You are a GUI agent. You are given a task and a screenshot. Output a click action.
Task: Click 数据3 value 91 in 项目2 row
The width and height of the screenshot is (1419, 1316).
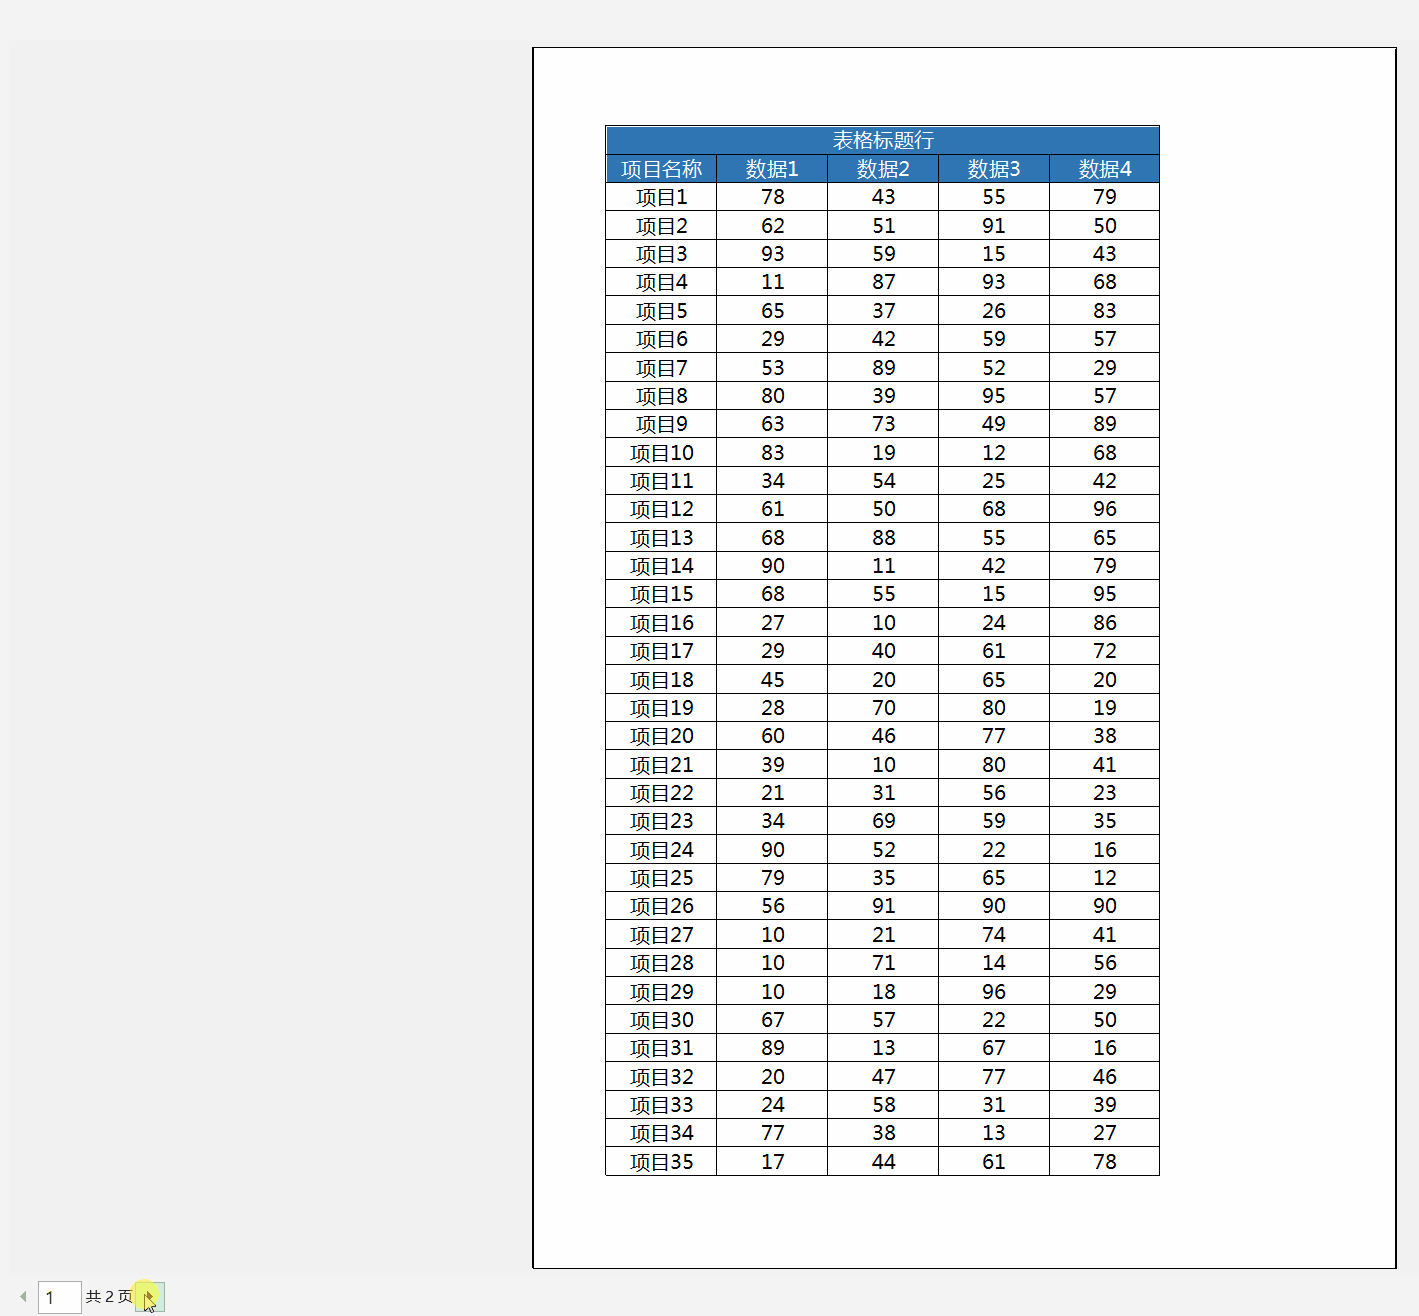click(994, 226)
